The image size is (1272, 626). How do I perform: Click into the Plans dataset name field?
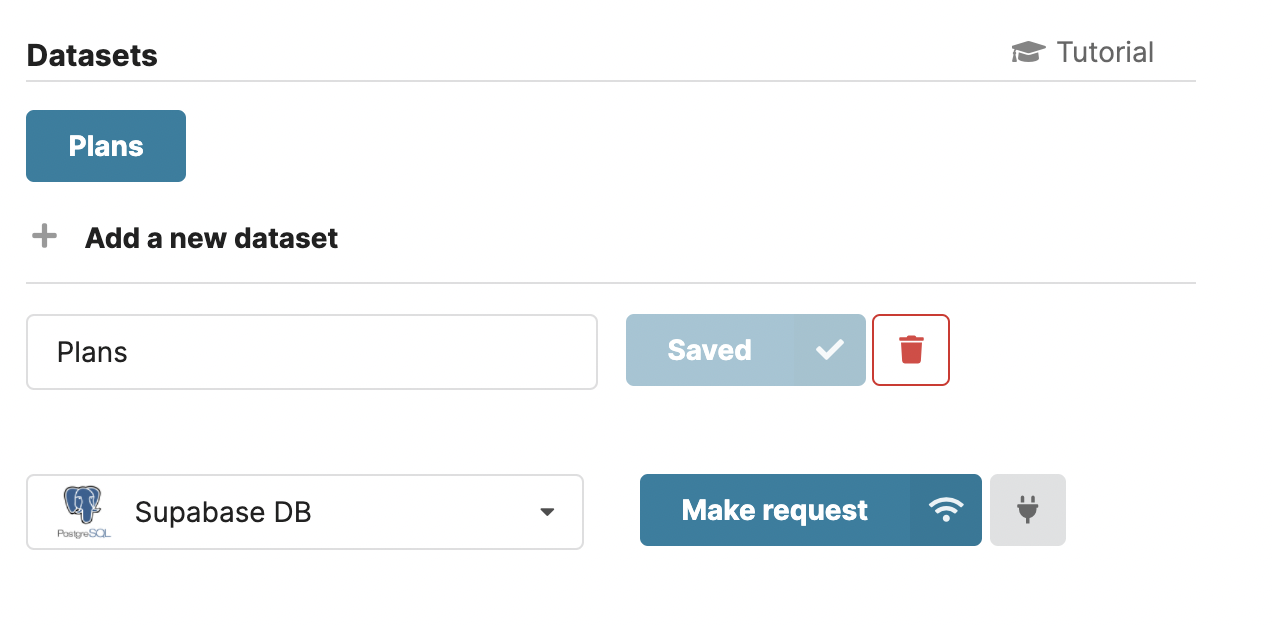pyautogui.click(x=311, y=352)
